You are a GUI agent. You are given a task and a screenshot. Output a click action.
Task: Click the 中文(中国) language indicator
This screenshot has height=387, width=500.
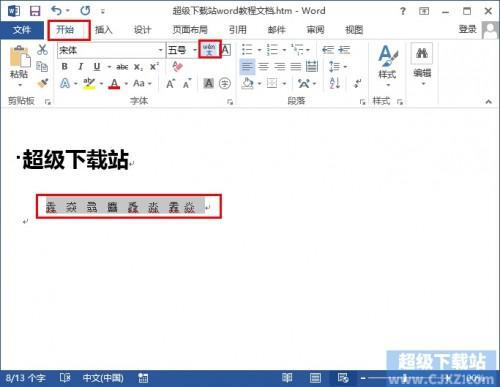pyautogui.click(x=103, y=378)
